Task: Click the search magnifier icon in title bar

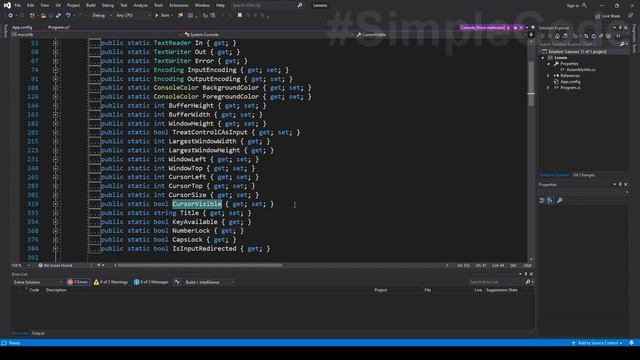Action: point(300,5)
